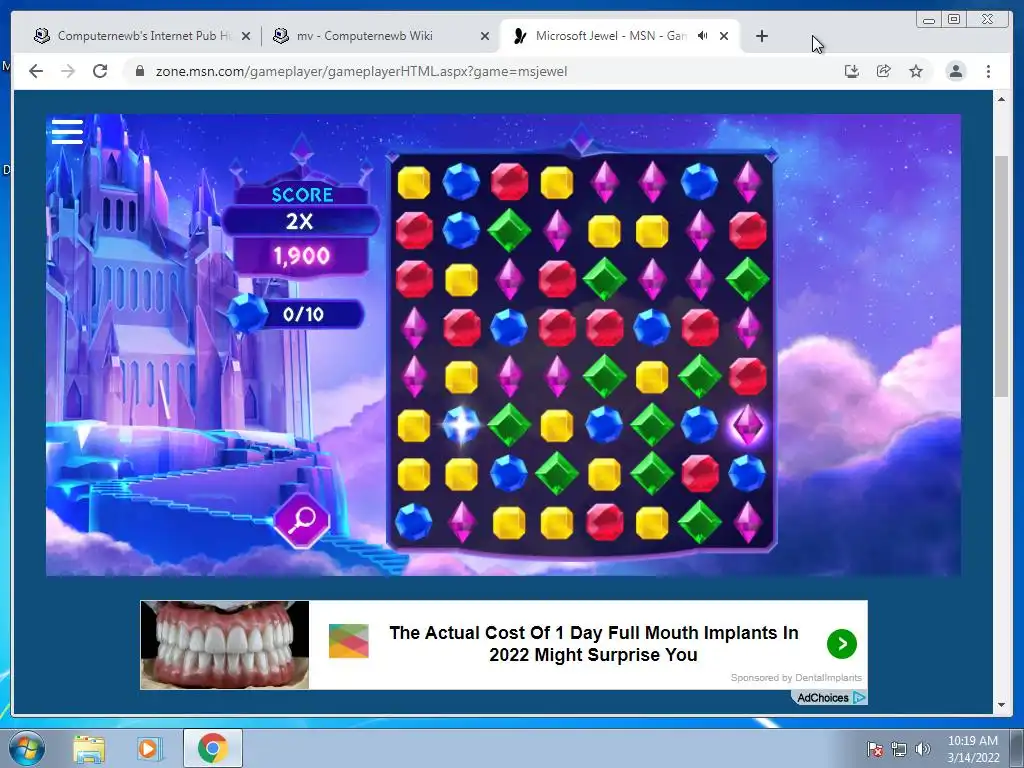Open the Chrome profile avatar
This screenshot has width=1024, height=768.
[x=955, y=71]
